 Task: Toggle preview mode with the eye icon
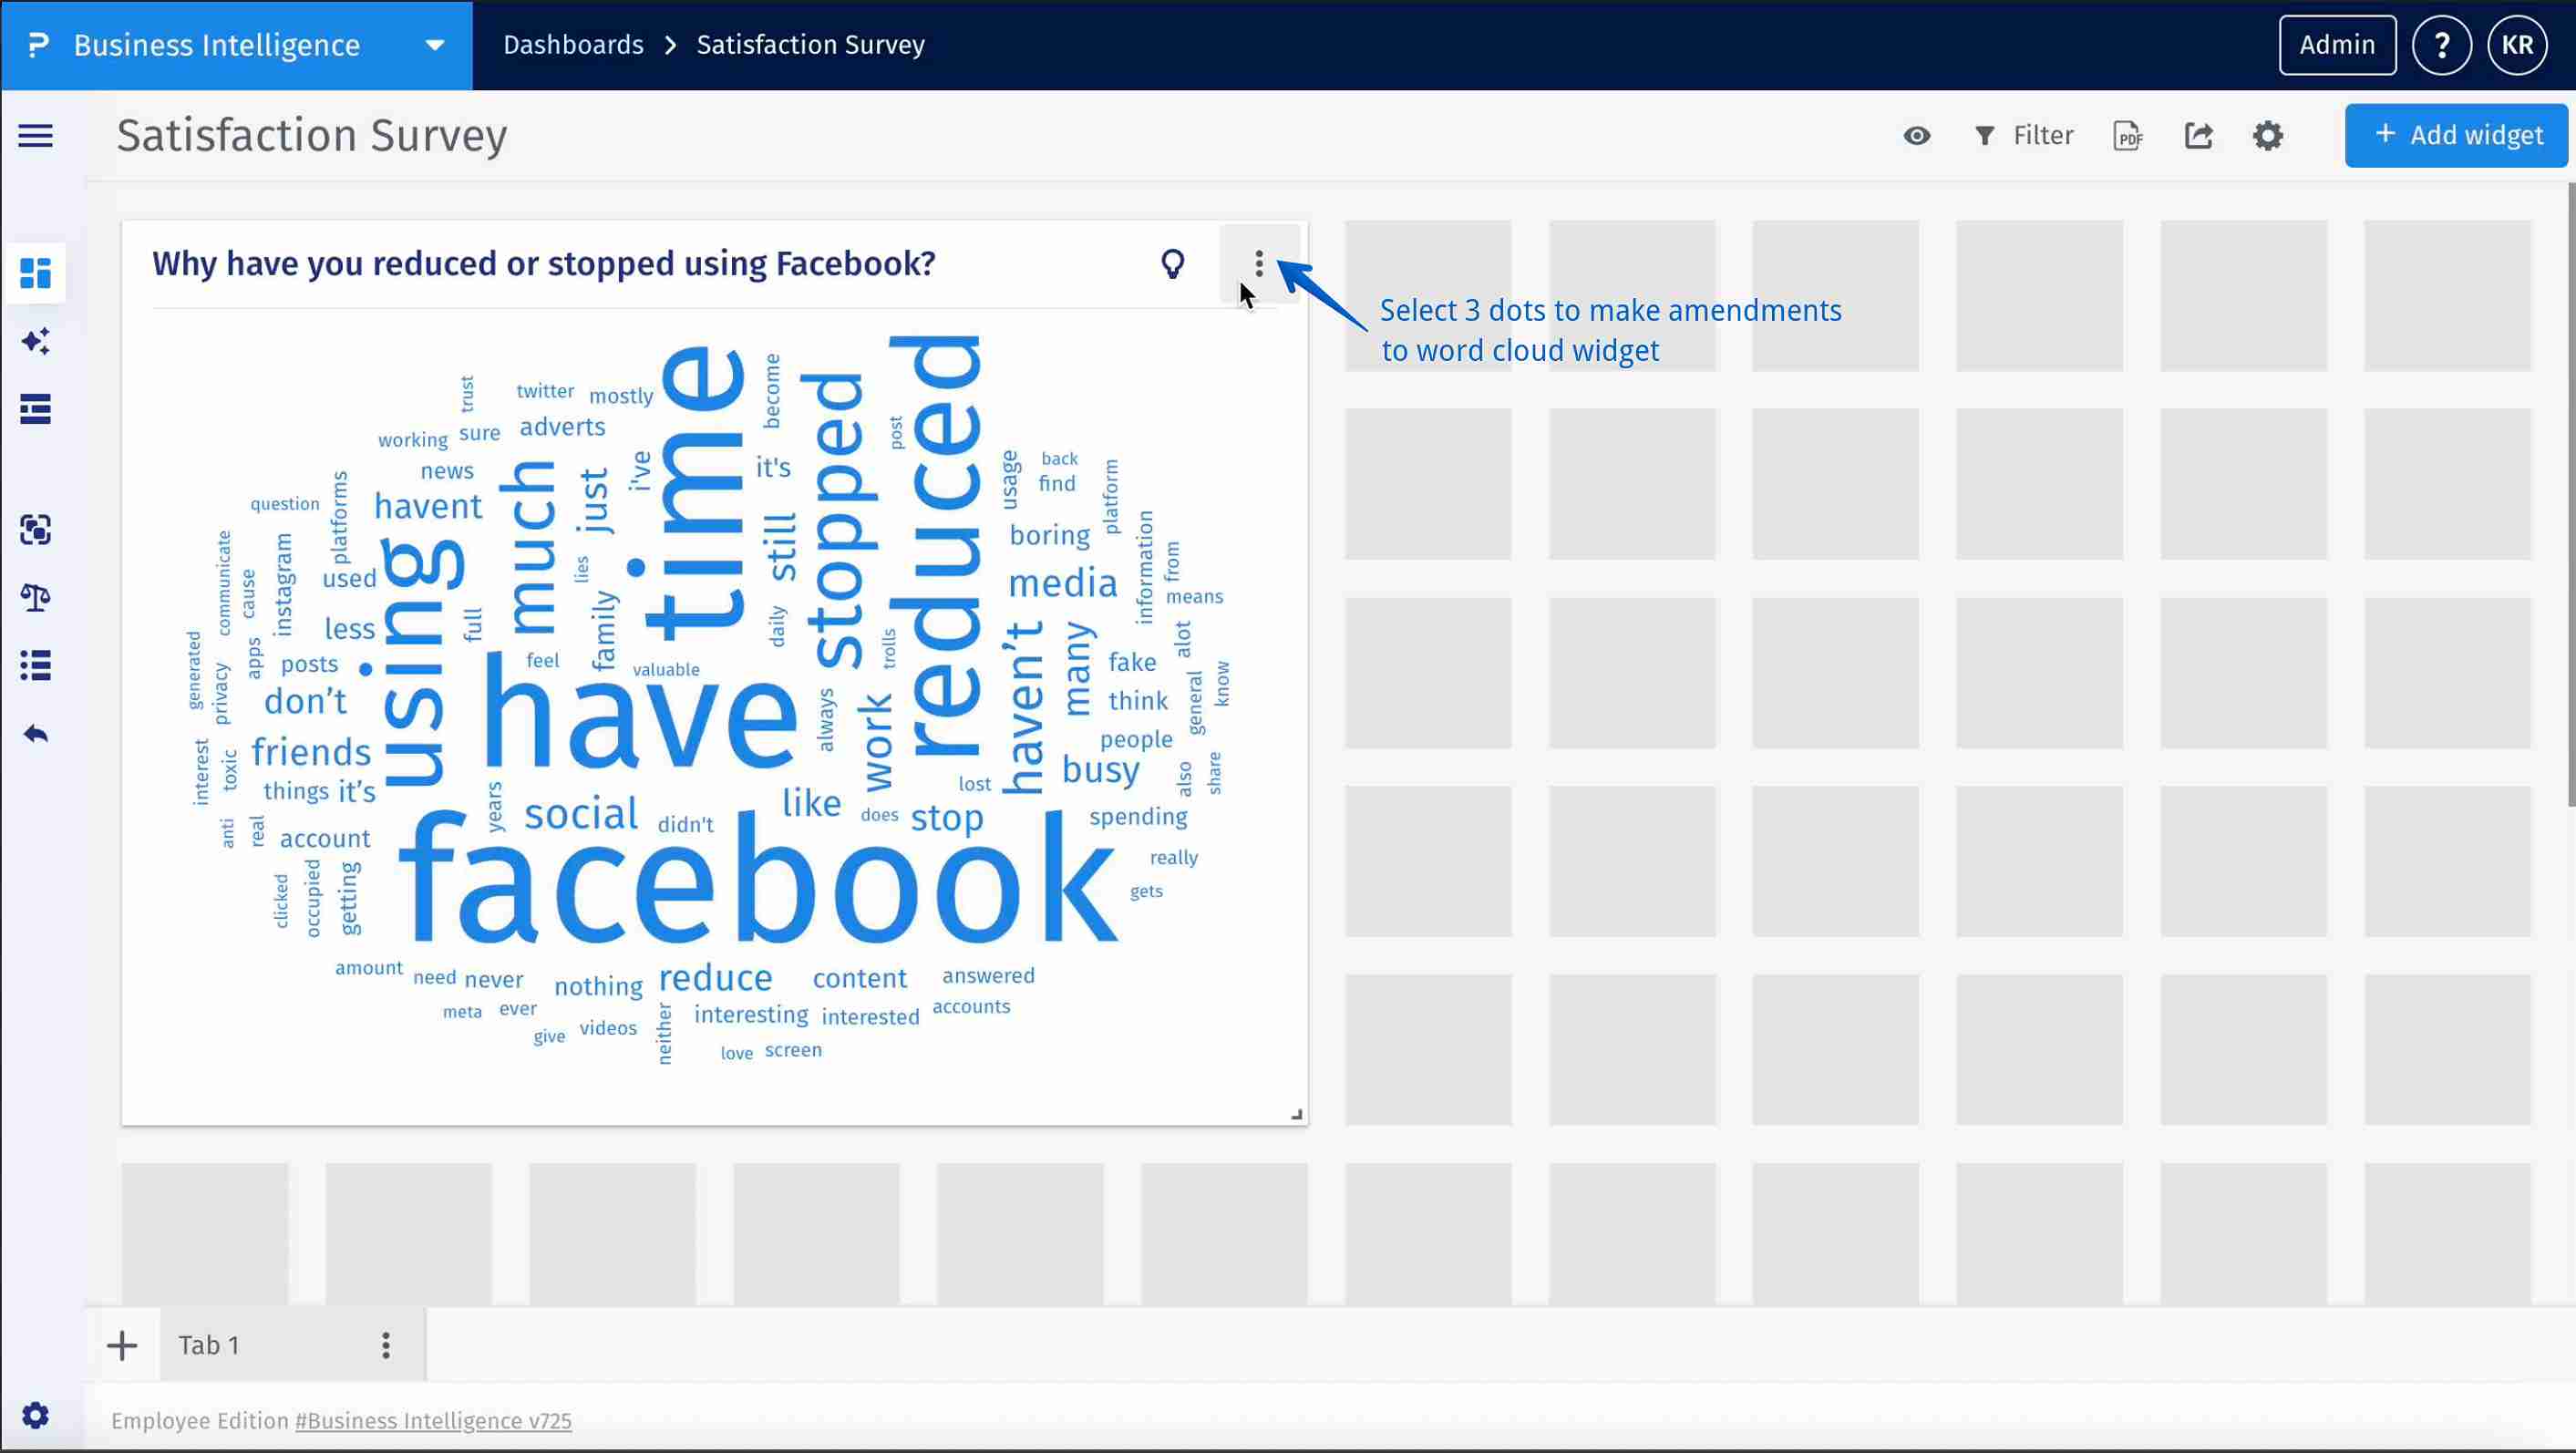[x=1916, y=135]
